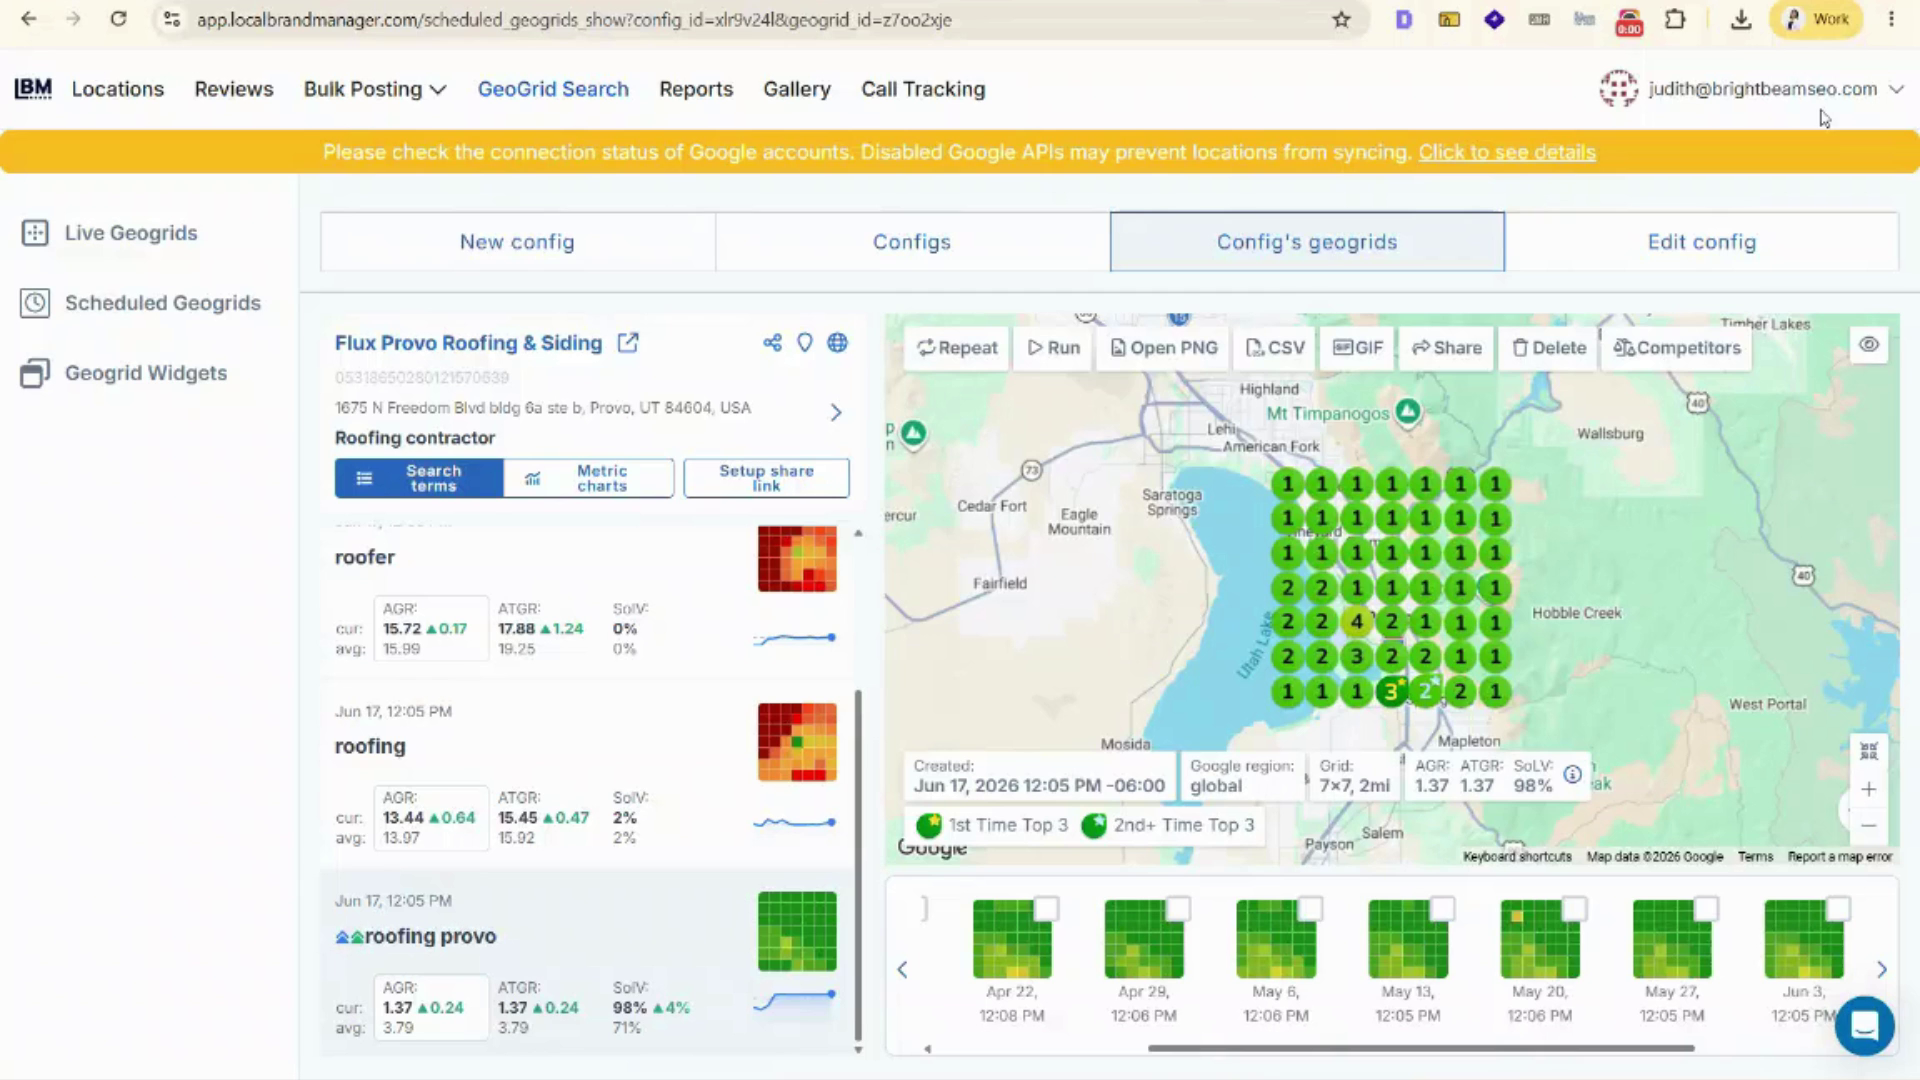
Task: Open the New config tab
Action: click(517, 242)
